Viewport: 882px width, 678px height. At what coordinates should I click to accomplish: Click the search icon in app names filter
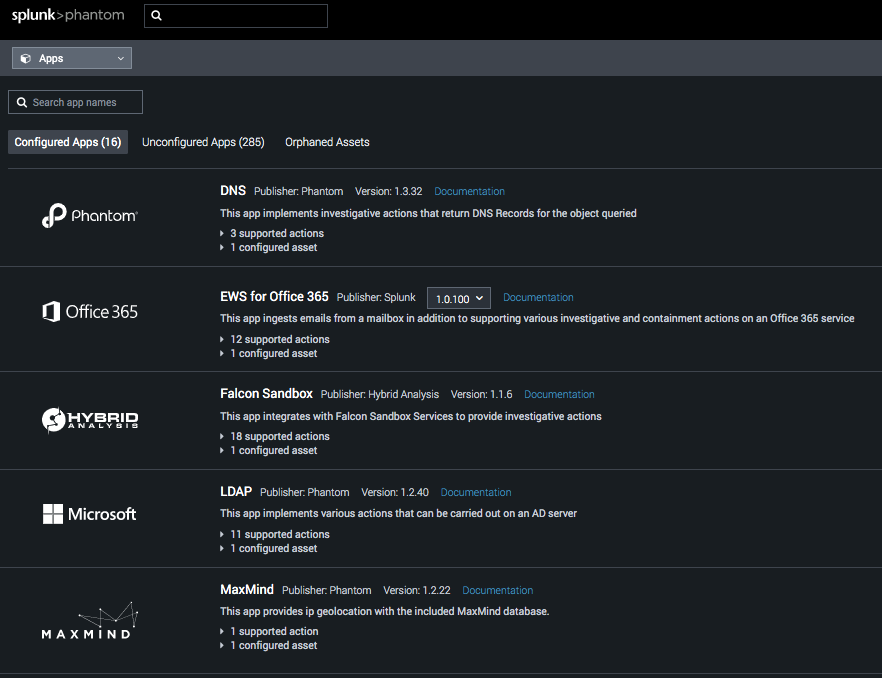pyautogui.click(x=21, y=101)
